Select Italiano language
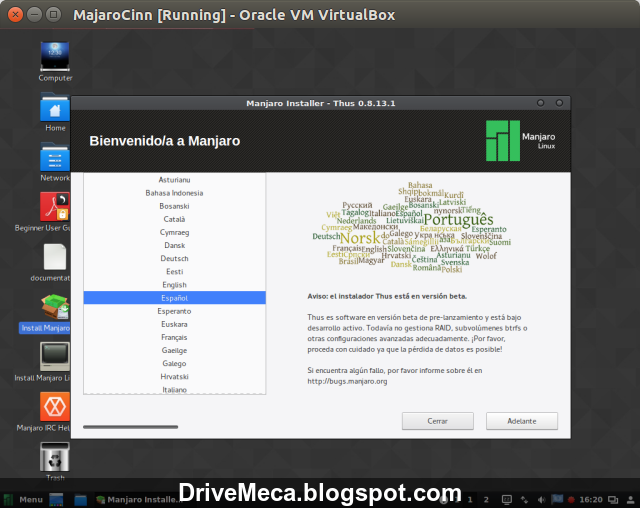Screen dimensions: 640x508 pos(174,389)
